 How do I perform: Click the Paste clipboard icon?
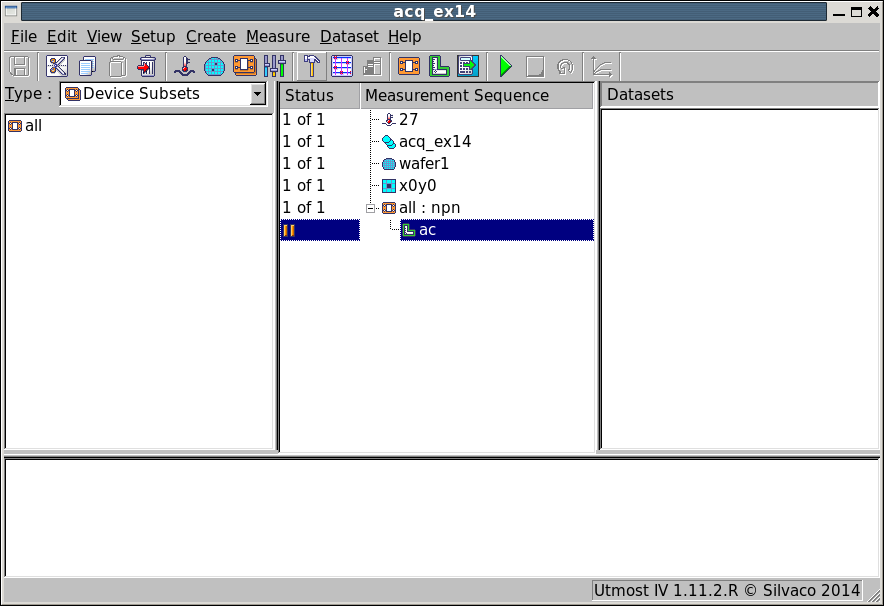pos(117,67)
